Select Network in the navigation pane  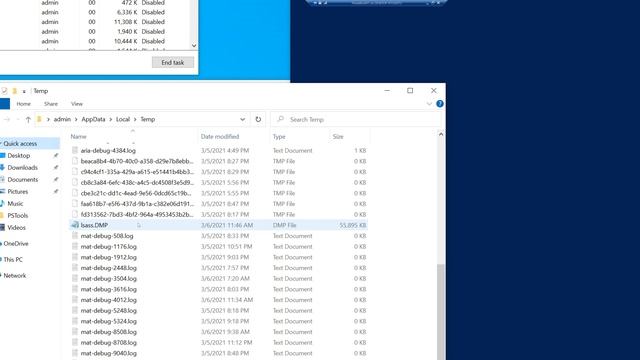point(15,276)
